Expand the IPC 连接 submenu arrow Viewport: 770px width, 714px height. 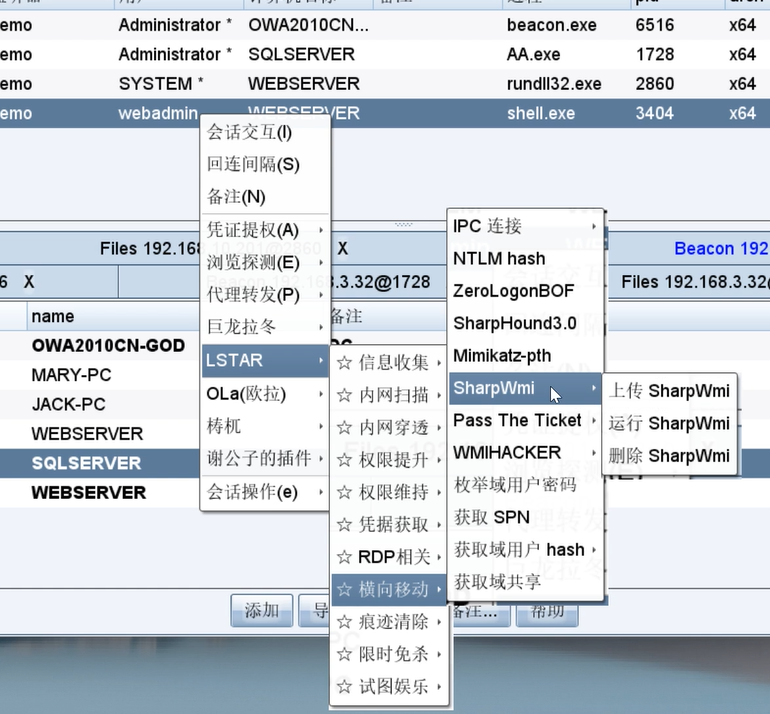pos(595,226)
